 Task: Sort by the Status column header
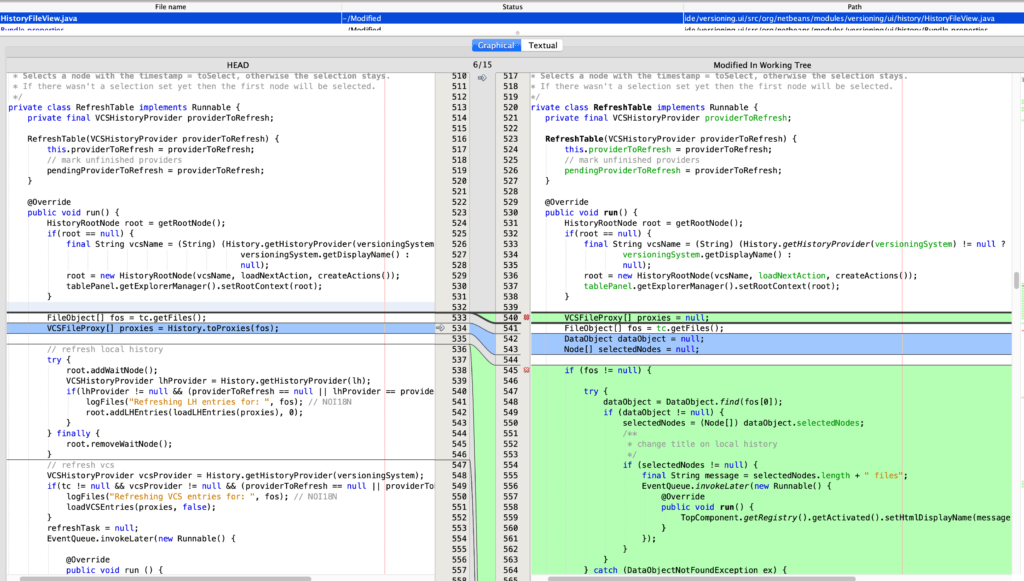[x=511, y=6]
